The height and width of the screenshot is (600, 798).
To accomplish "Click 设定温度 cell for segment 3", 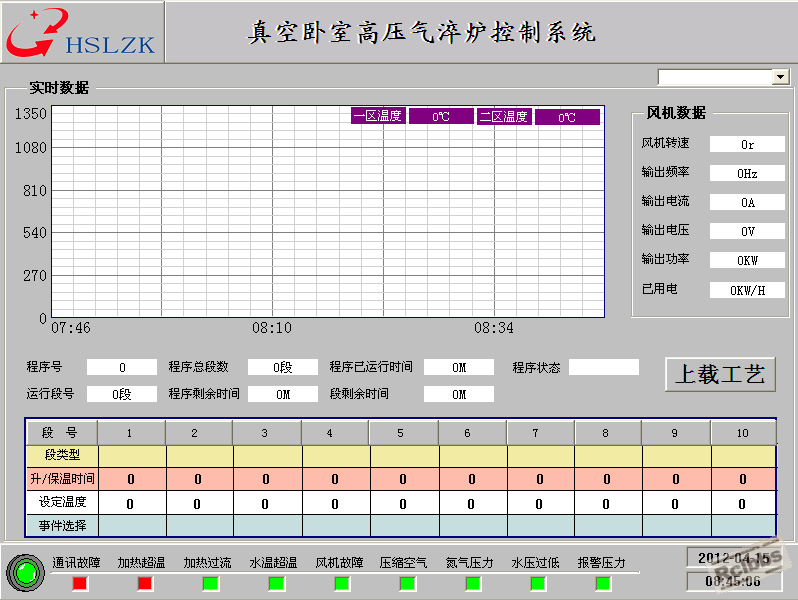I will [268, 503].
